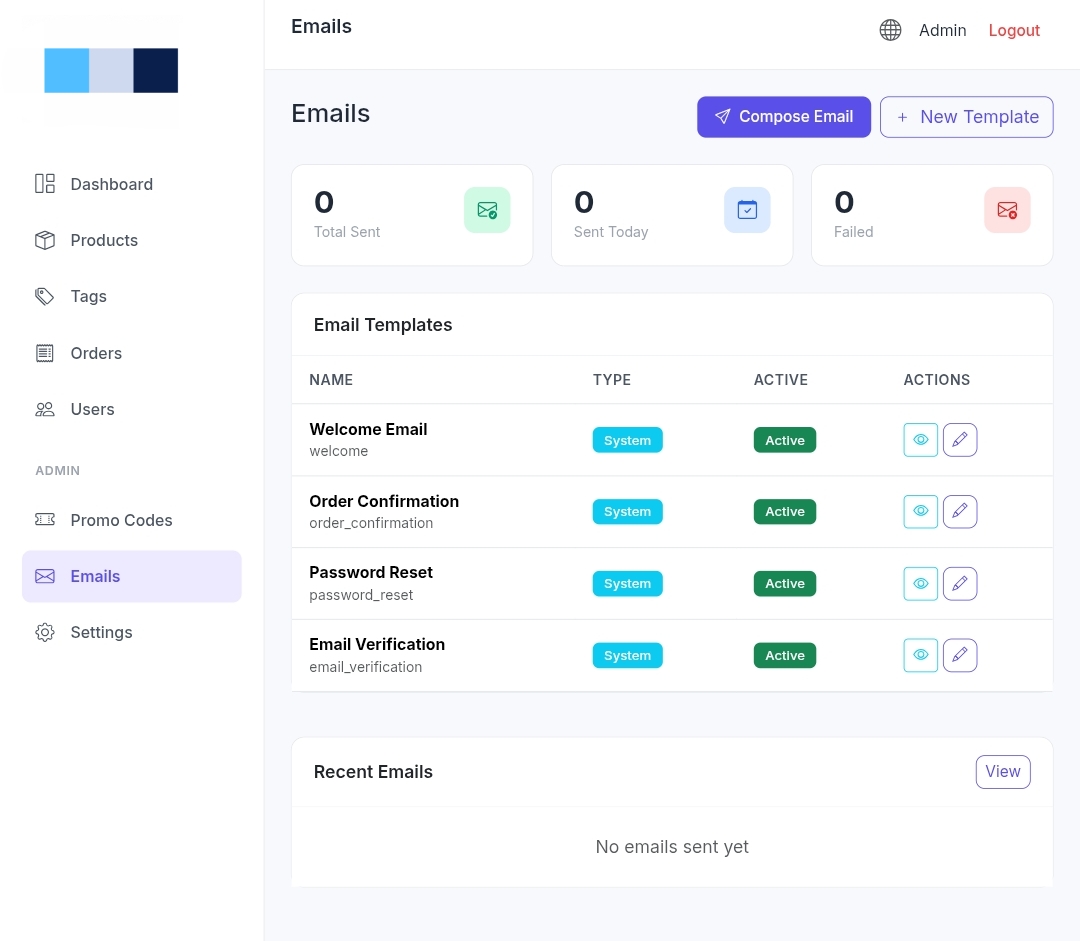Edit the Password Reset template
Image resolution: width=1080 pixels, height=941 pixels.
point(960,583)
